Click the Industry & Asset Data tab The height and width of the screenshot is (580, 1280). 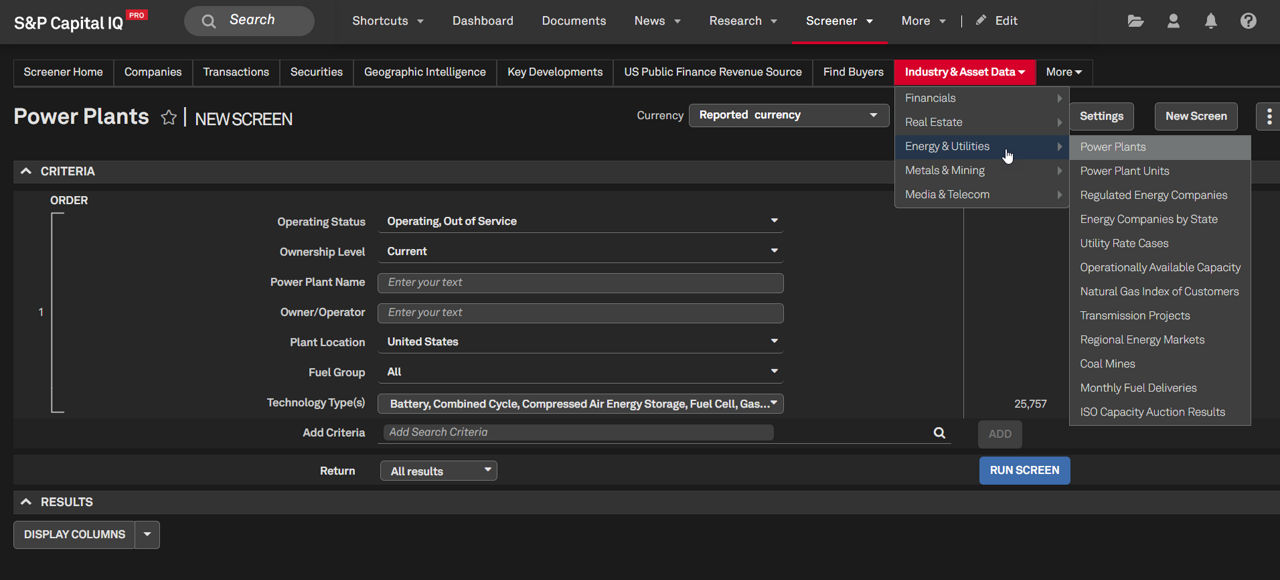click(965, 72)
